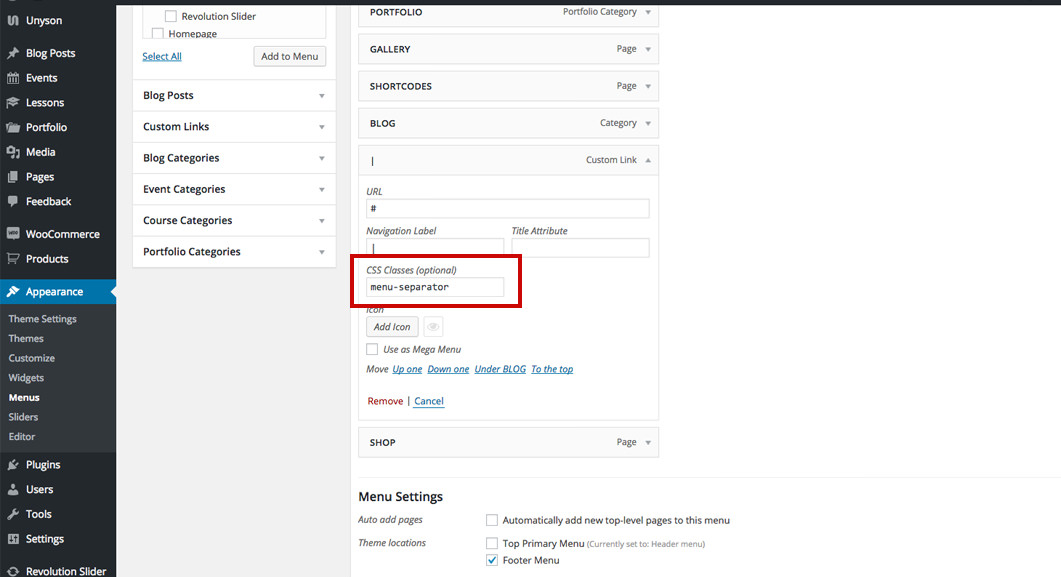Move item To the top
Screen dimensions: 1061x577
[x=552, y=369]
